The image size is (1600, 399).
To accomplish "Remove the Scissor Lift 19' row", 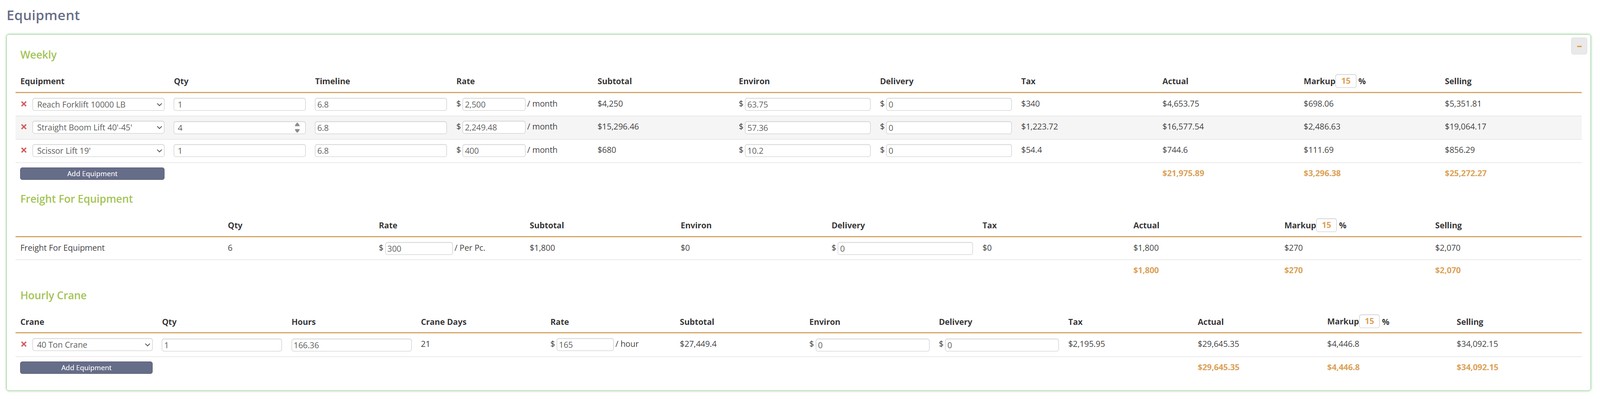I will pyautogui.click(x=24, y=150).
